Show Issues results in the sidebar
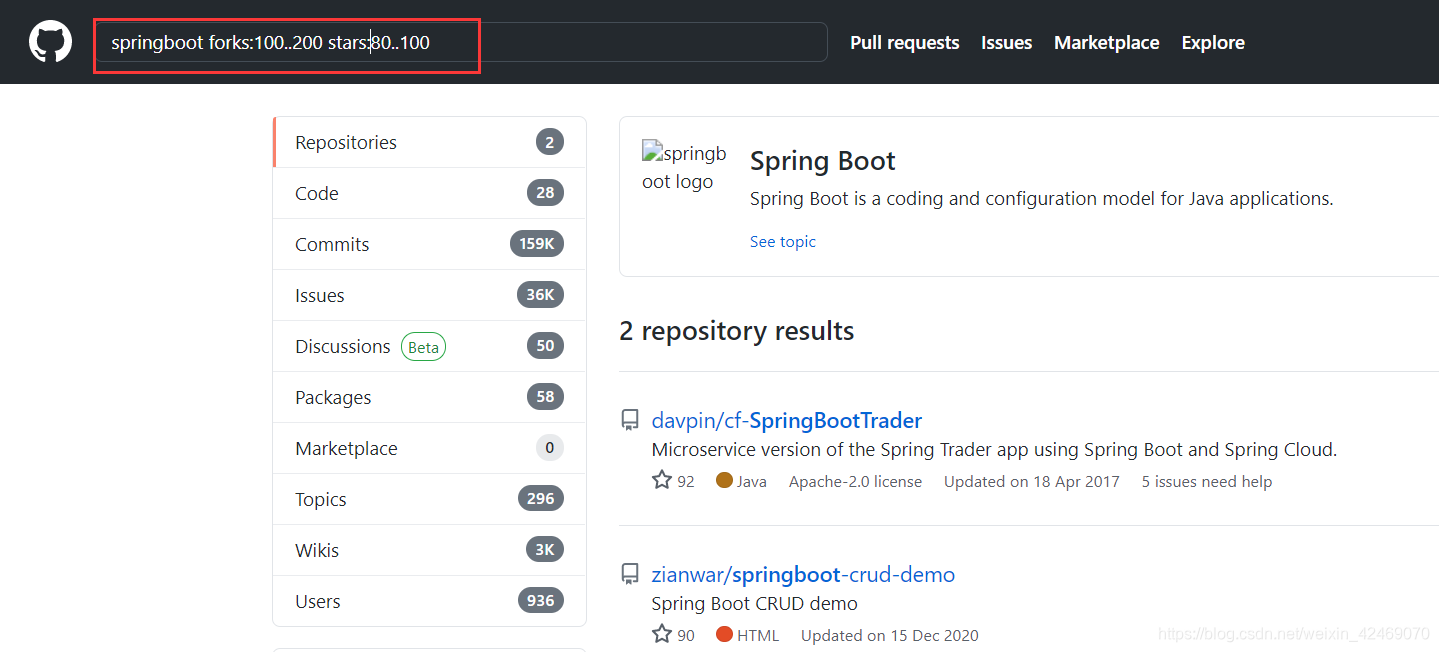1439x652 pixels. click(429, 295)
